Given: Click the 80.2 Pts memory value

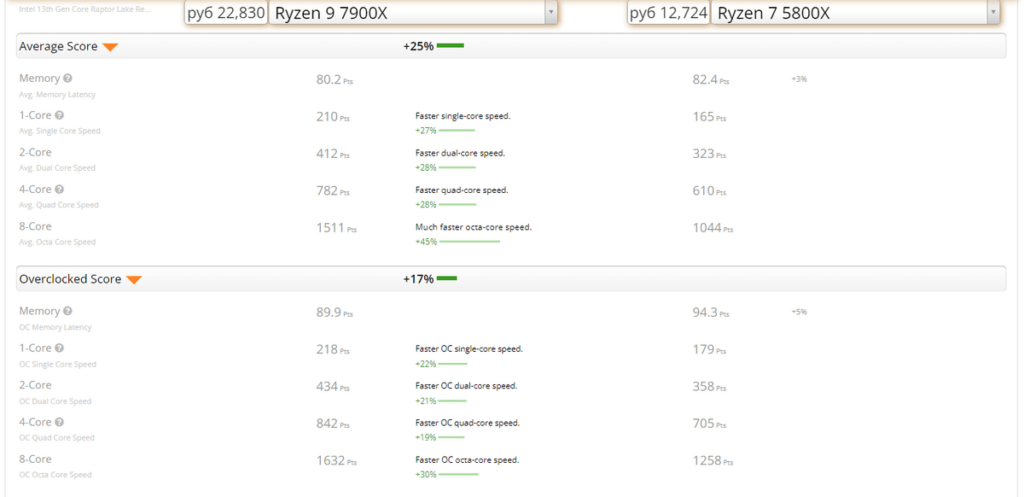Looking at the screenshot, I should (334, 80).
